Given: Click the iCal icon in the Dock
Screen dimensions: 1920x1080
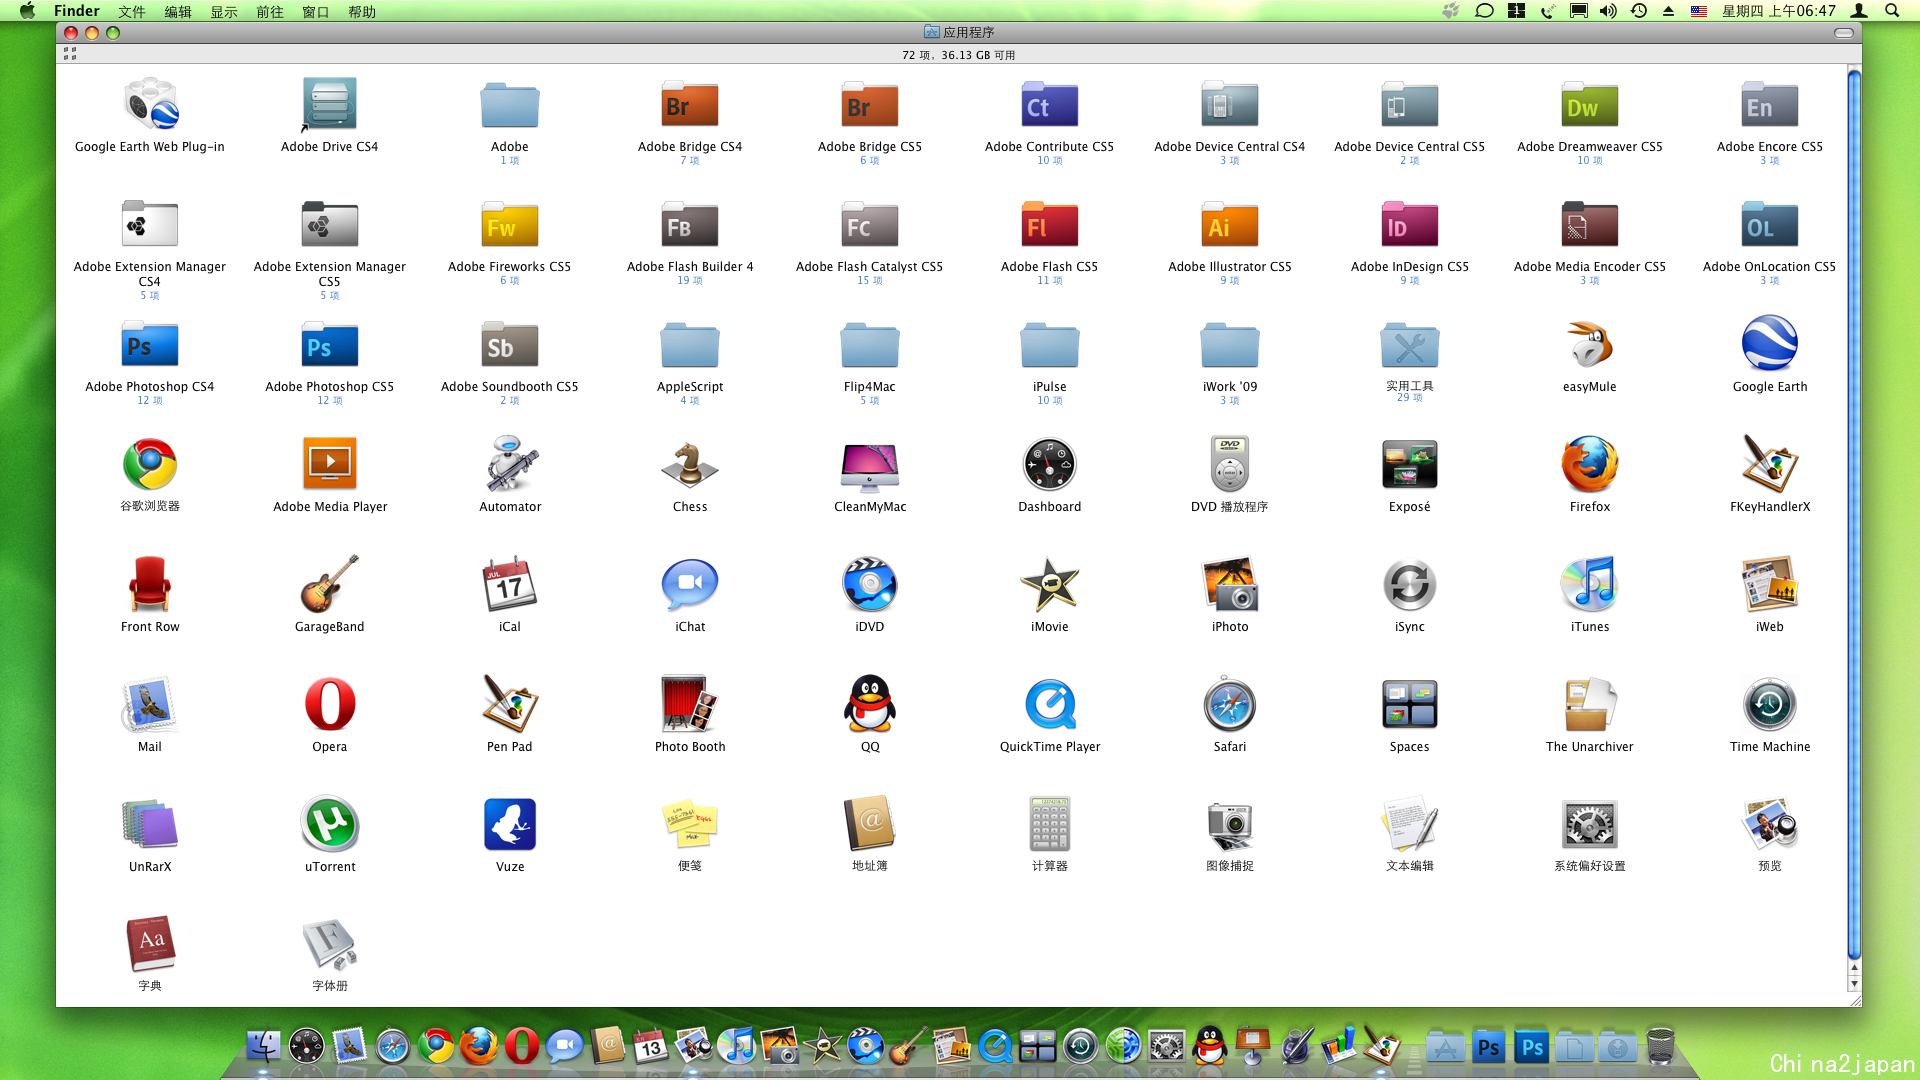Looking at the screenshot, I should point(651,1046).
